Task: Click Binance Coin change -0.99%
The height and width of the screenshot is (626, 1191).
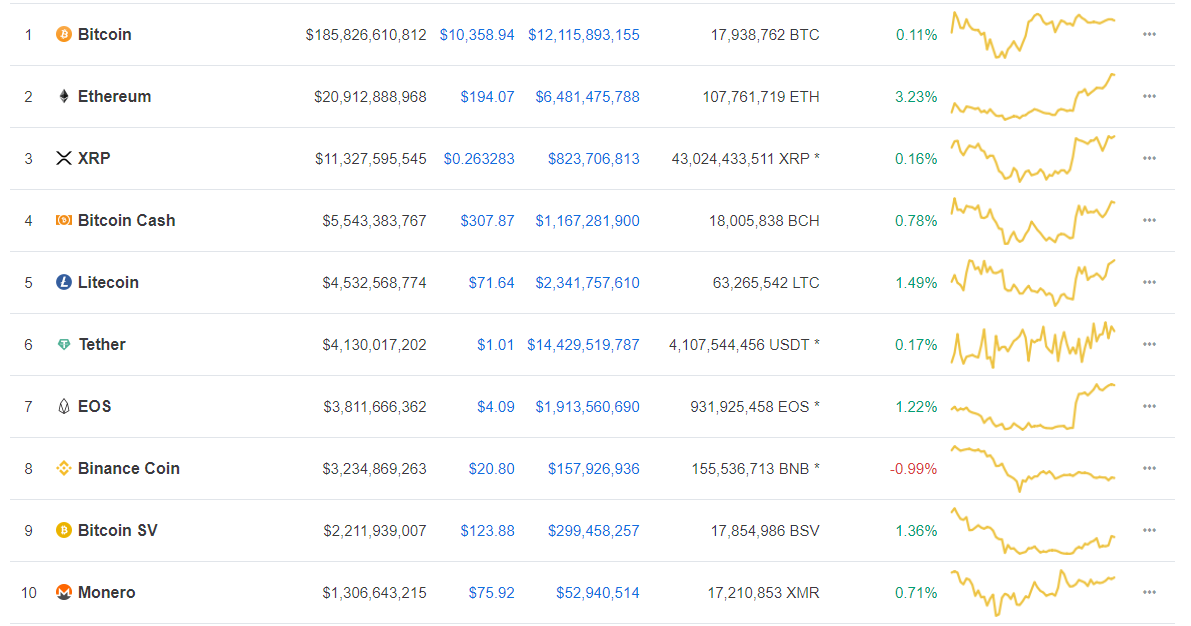Action: click(x=914, y=469)
